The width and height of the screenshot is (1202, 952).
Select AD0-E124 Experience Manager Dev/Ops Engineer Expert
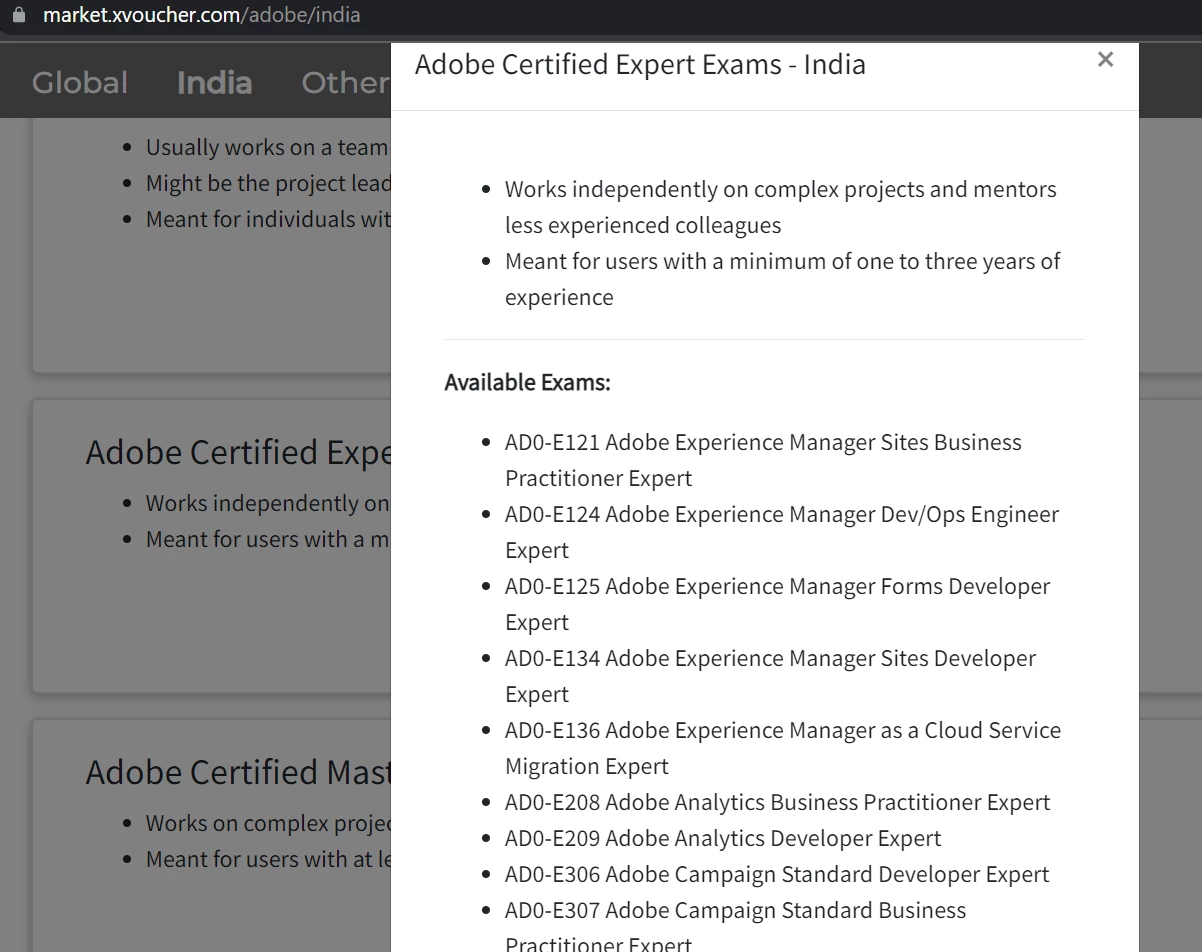click(x=782, y=532)
